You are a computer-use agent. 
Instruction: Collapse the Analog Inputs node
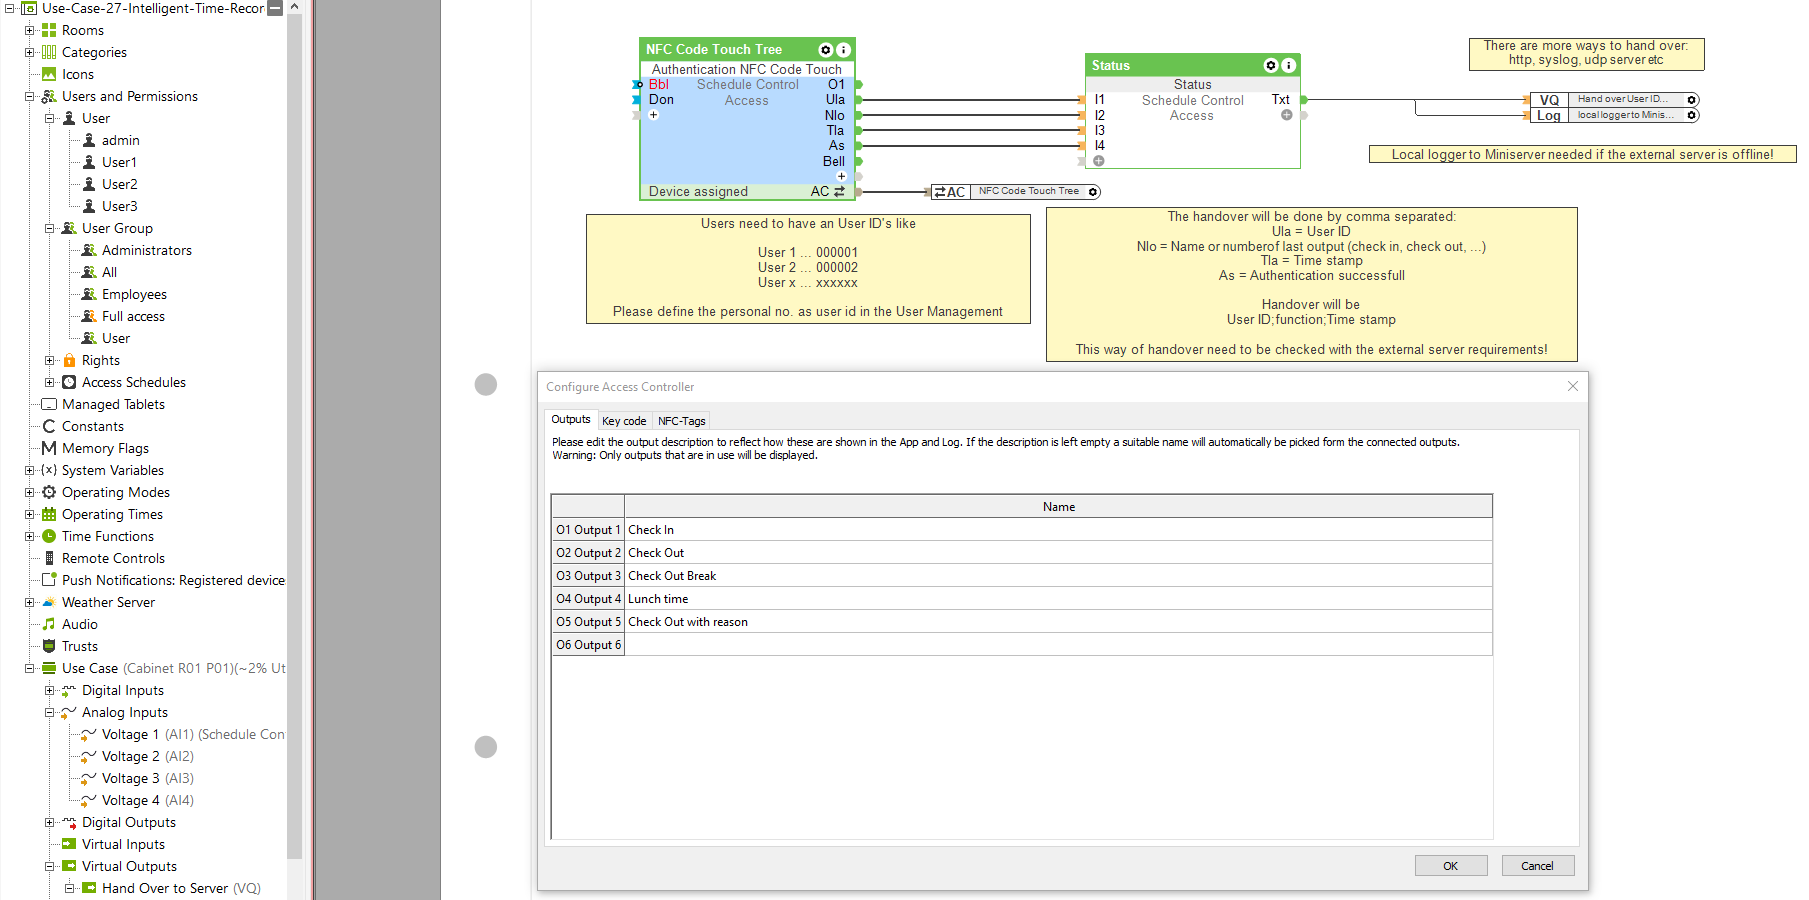click(x=50, y=713)
